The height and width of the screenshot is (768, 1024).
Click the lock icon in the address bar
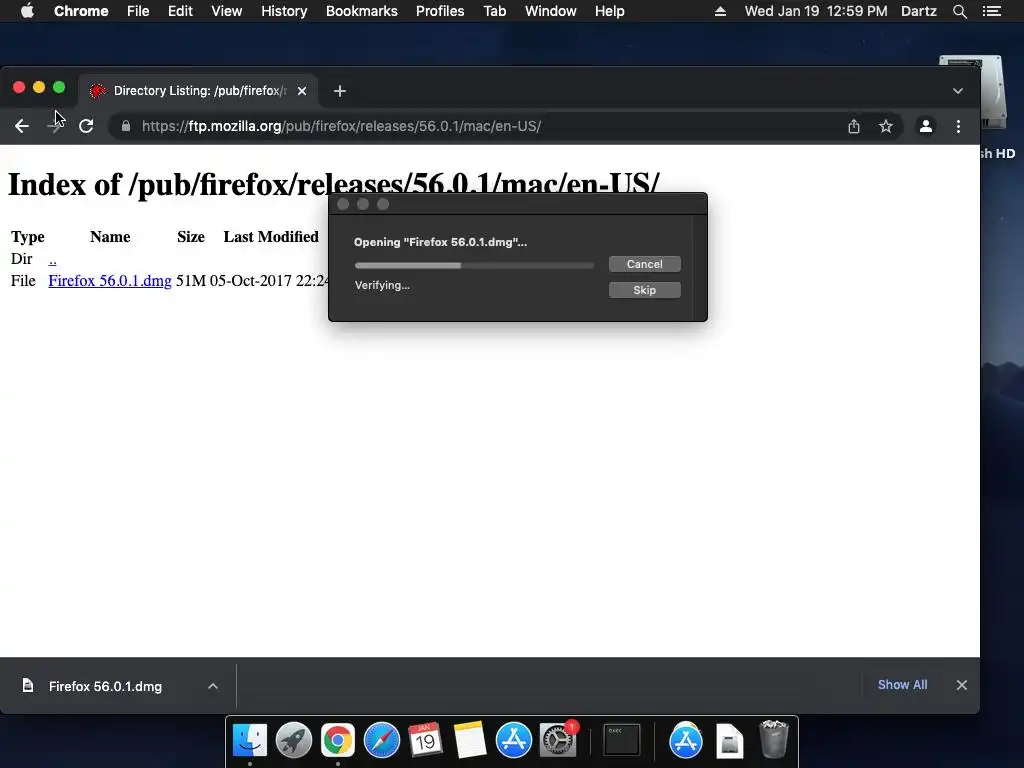coord(125,126)
